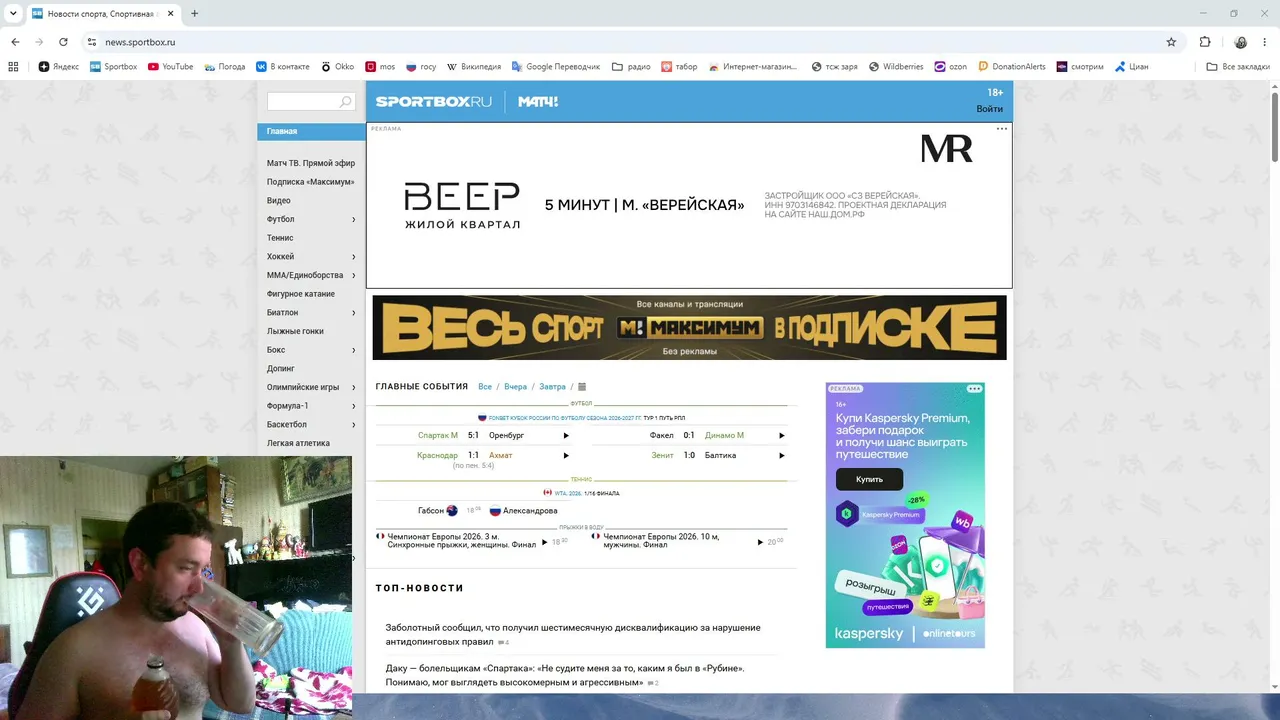Open a new browser tab

(194, 14)
